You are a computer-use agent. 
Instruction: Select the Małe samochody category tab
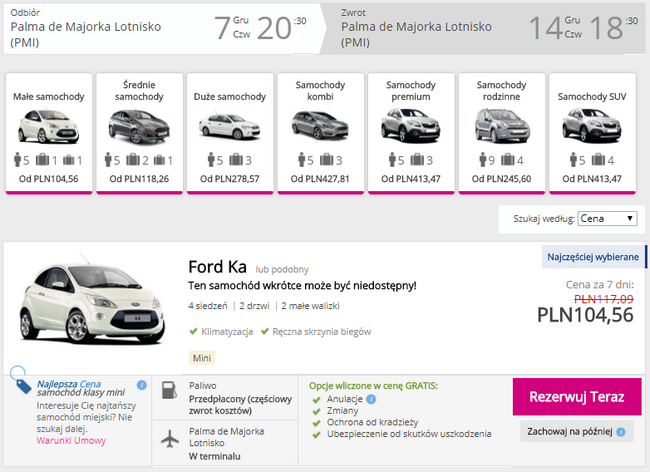(49, 132)
